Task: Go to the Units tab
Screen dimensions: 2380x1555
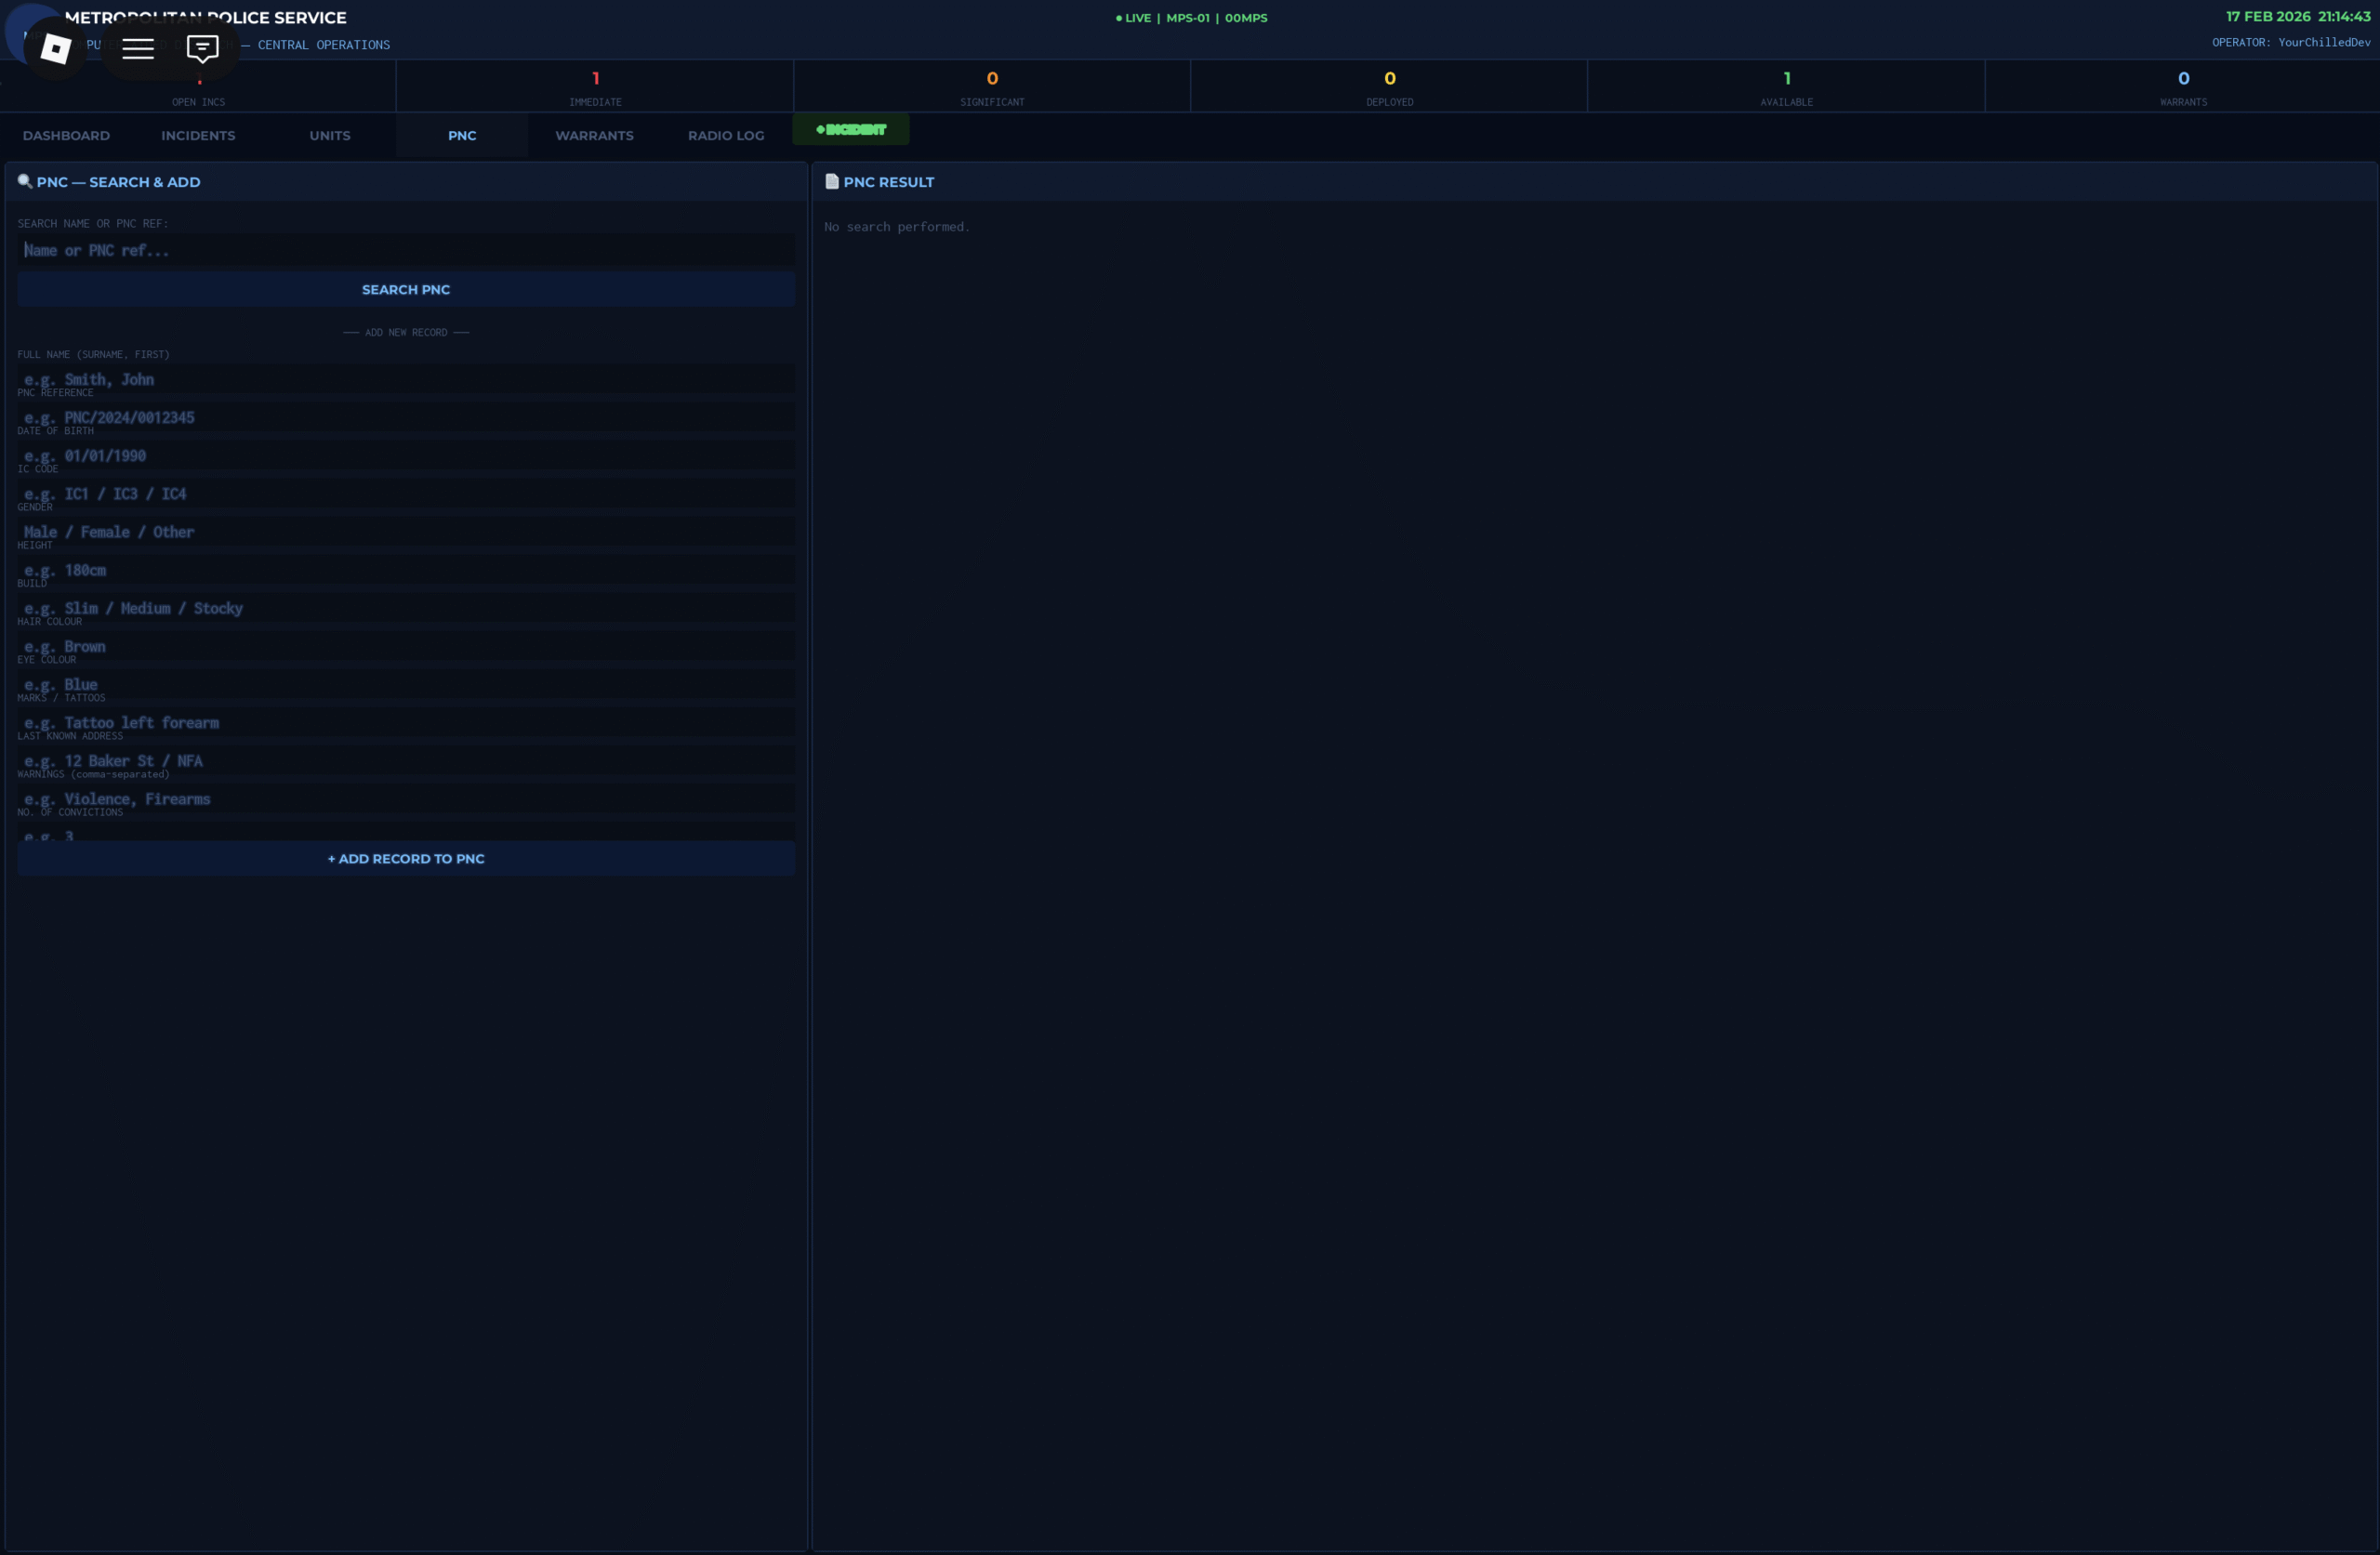Action: coord(330,136)
